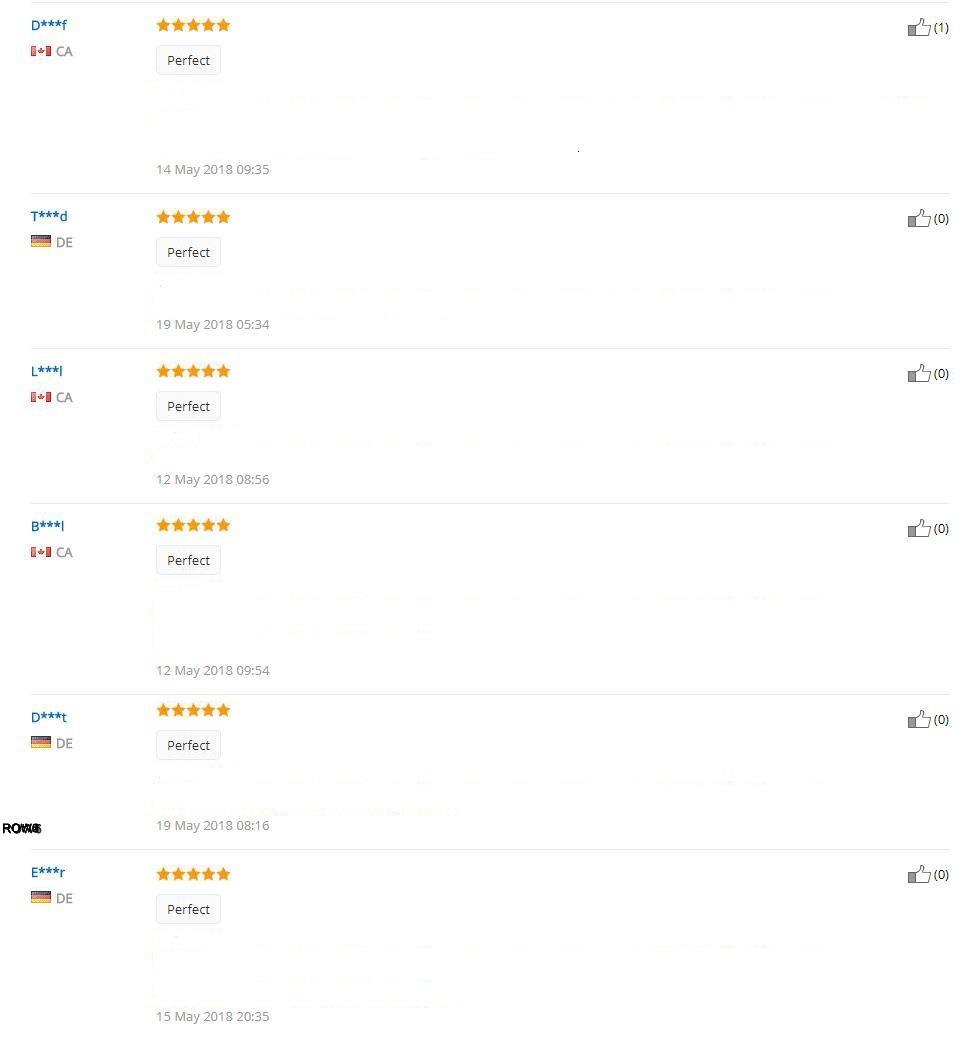Click the thumbs-up icon on L***l's review
Viewport: 977px width, 1039px height.
[919, 373]
